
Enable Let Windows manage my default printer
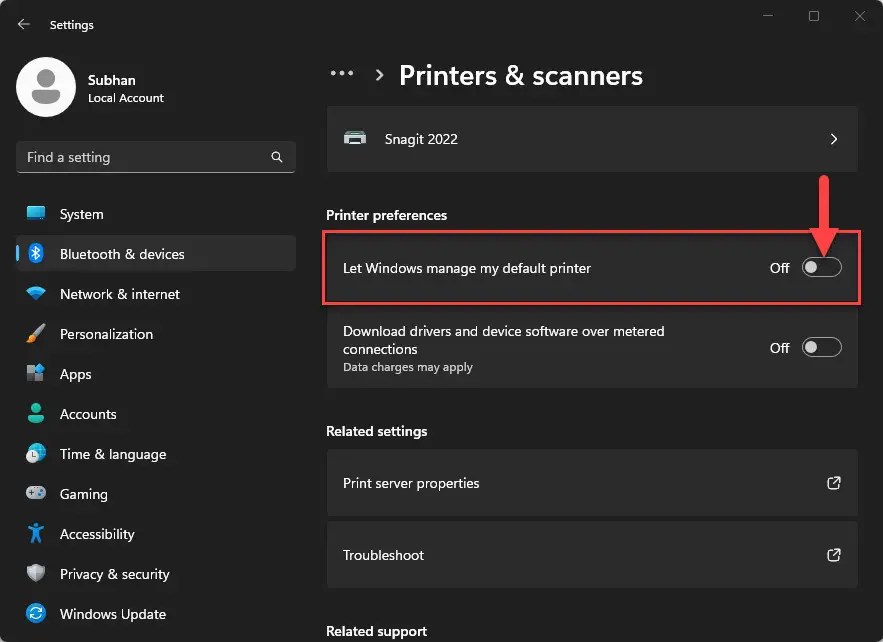pos(821,267)
